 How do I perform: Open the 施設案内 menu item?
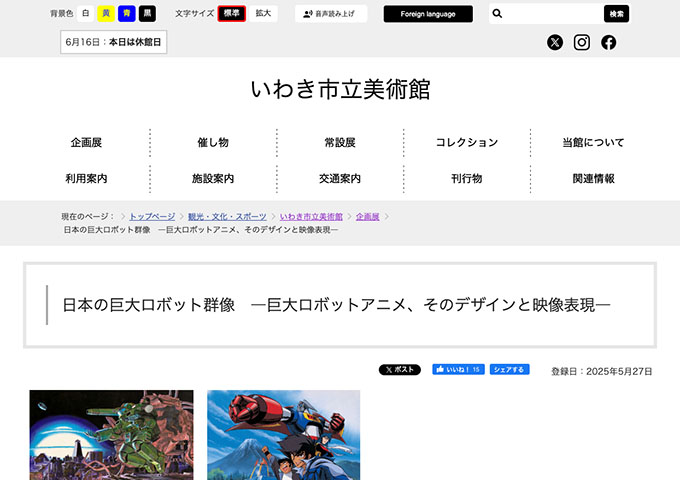pyautogui.click(x=213, y=178)
